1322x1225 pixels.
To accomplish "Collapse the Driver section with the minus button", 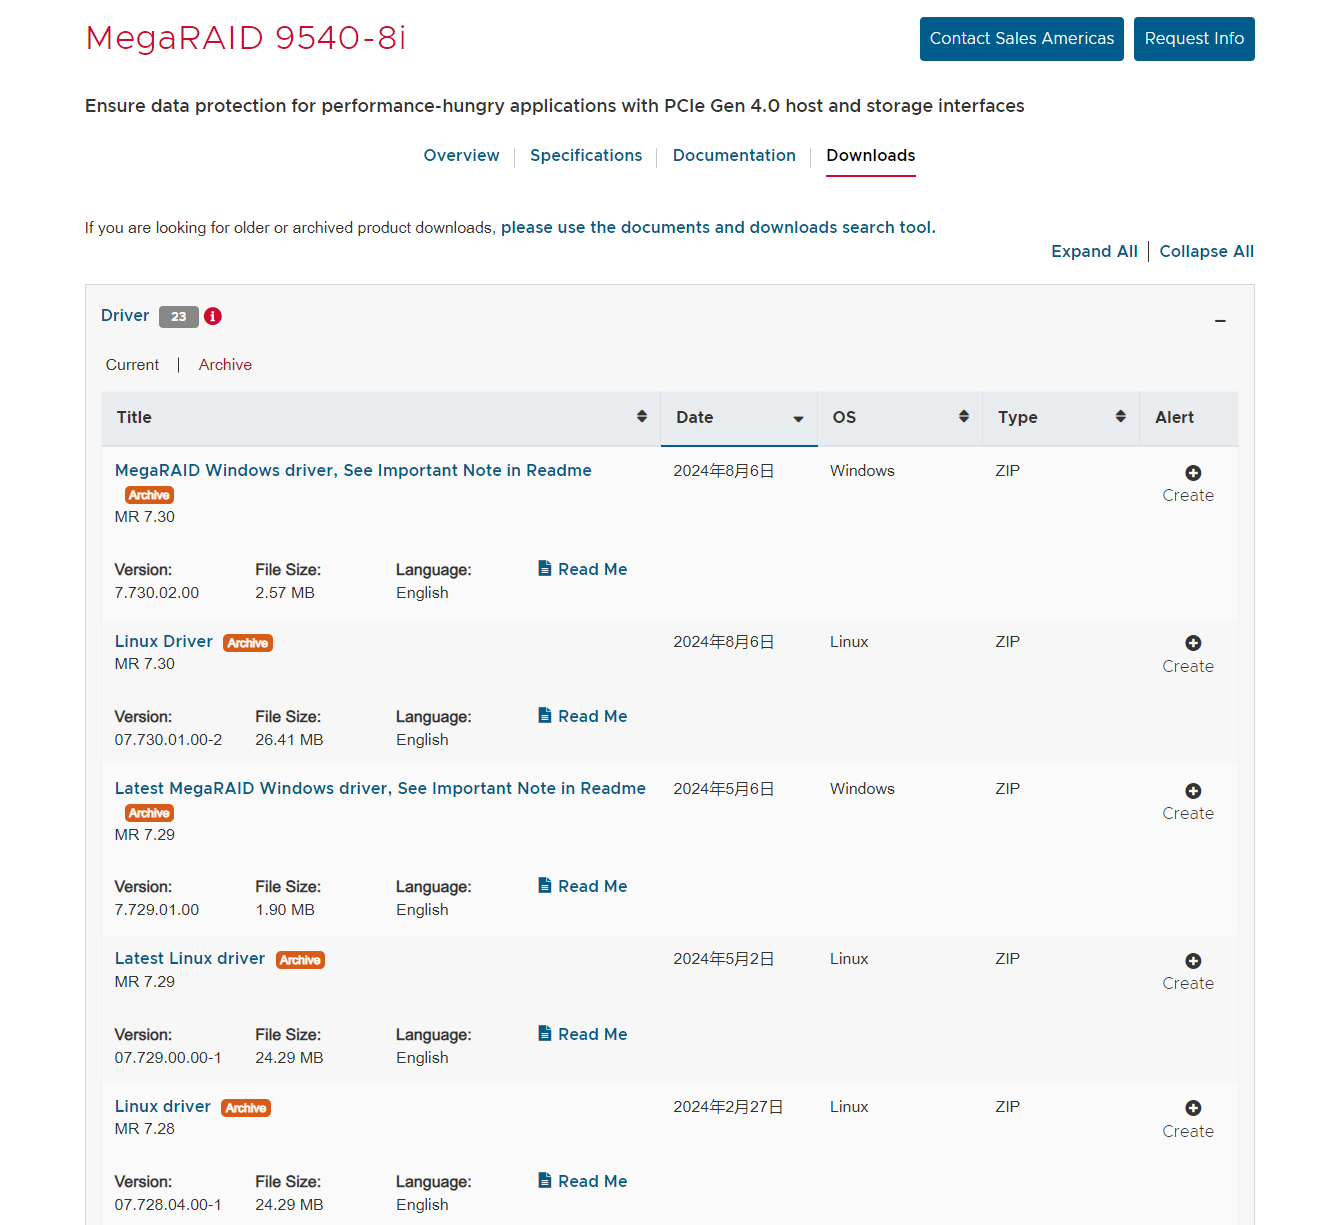I will pos(1220,321).
